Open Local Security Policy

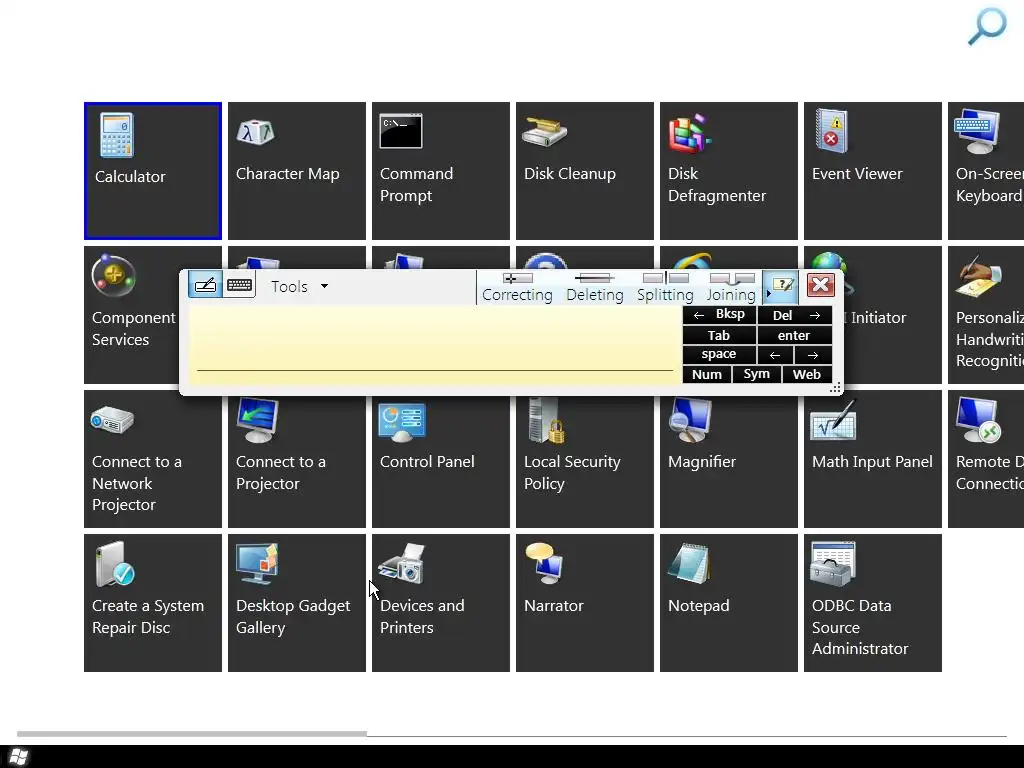click(585, 462)
